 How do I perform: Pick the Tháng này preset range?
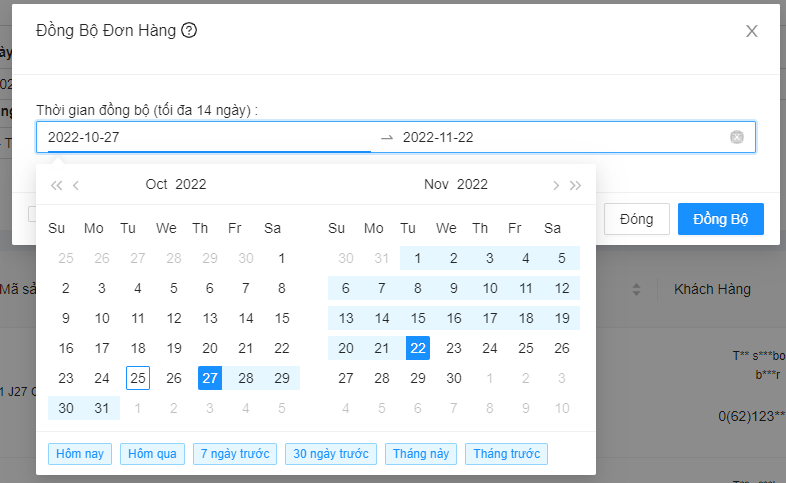[x=420, y=454]
